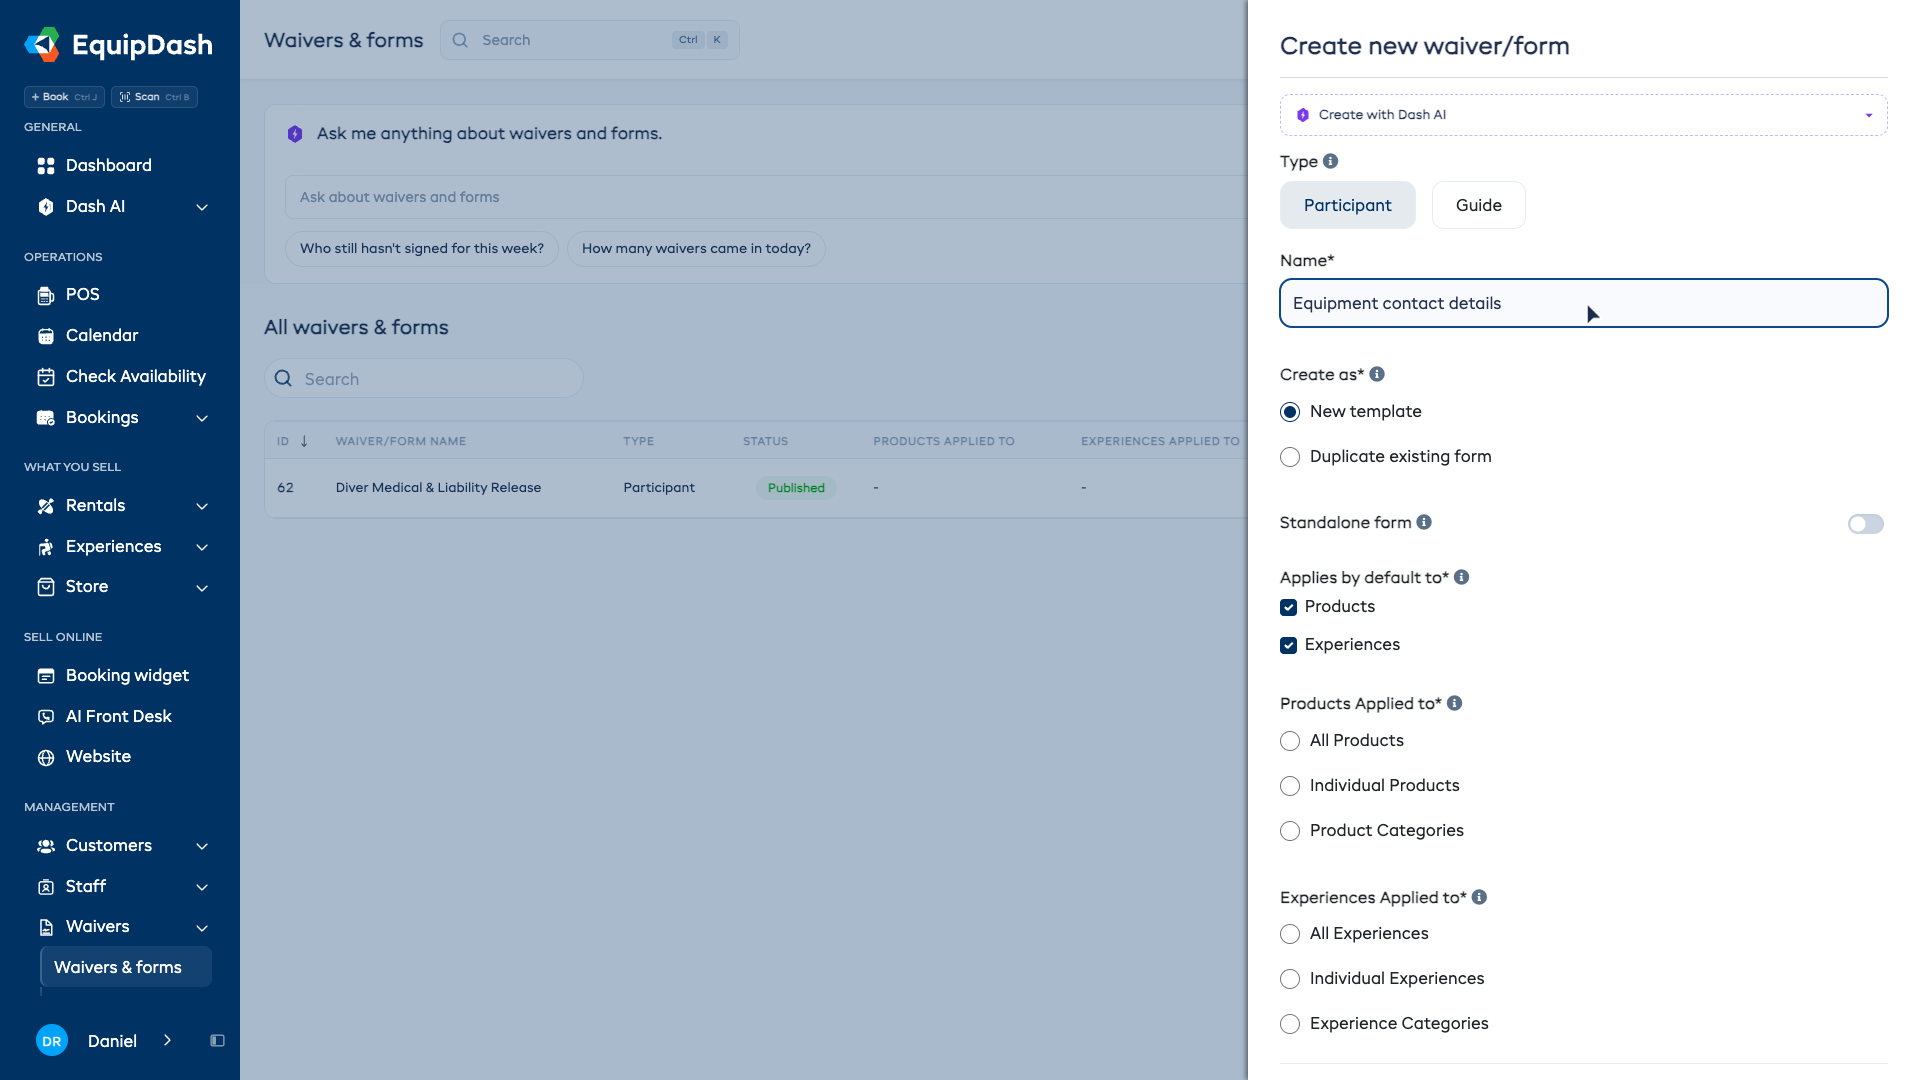Open the Dashboard icon in sidebar

point(46,166)
